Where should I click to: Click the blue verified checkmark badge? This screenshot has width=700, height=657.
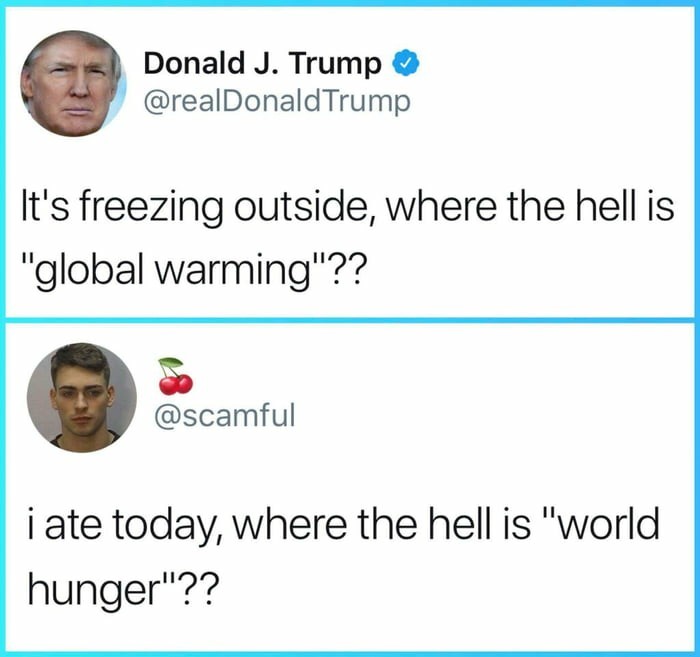click(x=404, y=65)
